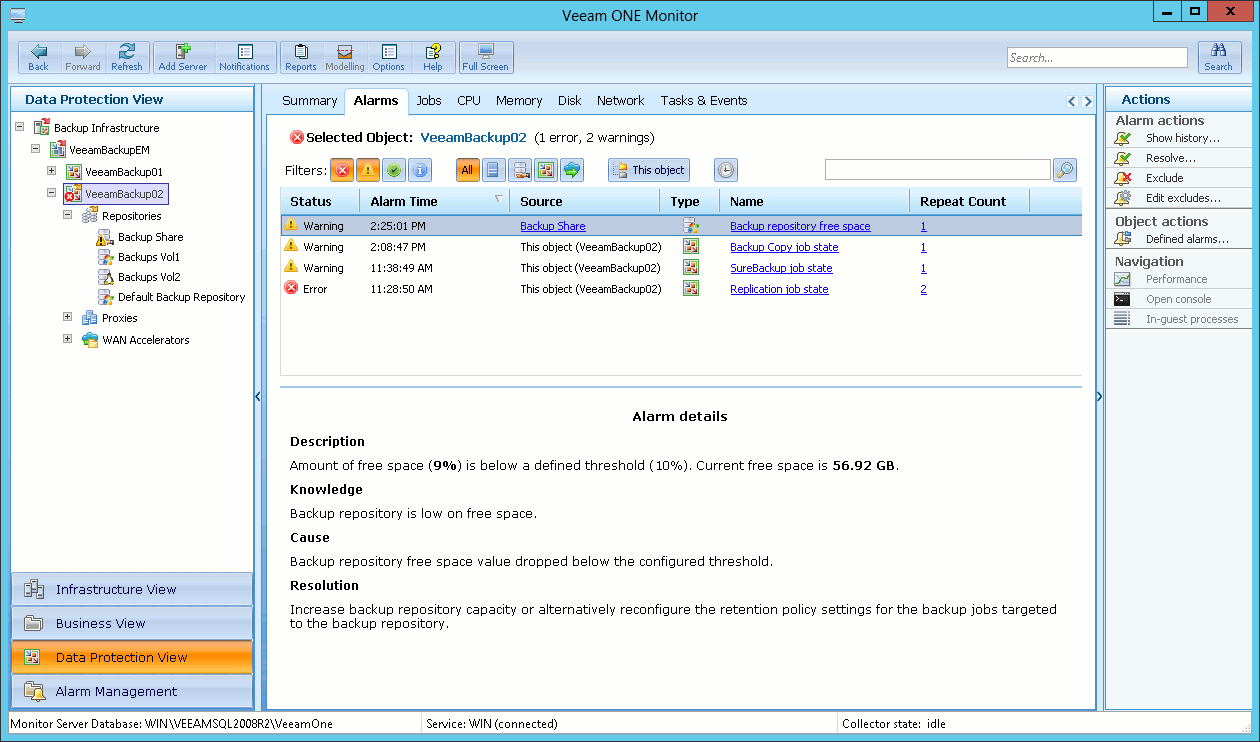
Task: Click the time period clock filter icon
Action: 725,170
